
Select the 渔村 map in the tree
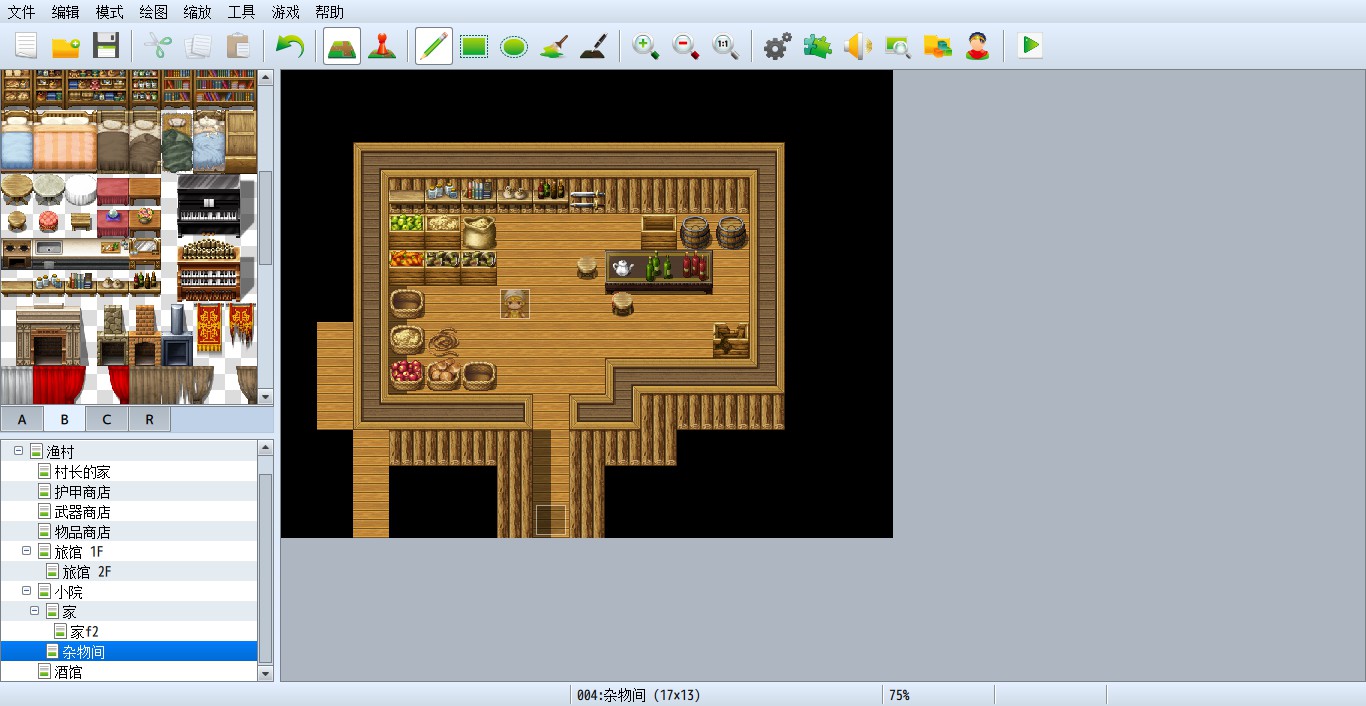(60, 452)
